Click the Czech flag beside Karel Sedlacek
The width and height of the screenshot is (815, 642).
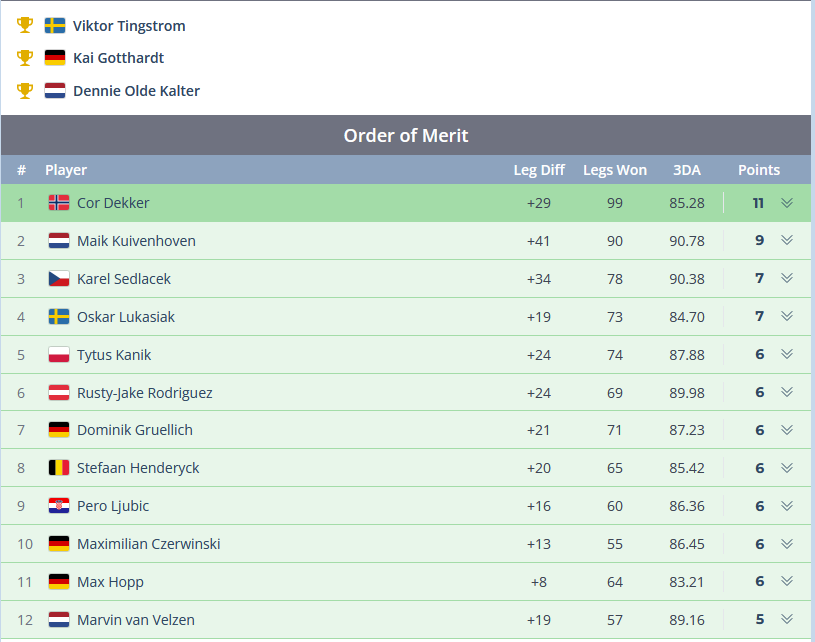59,279
